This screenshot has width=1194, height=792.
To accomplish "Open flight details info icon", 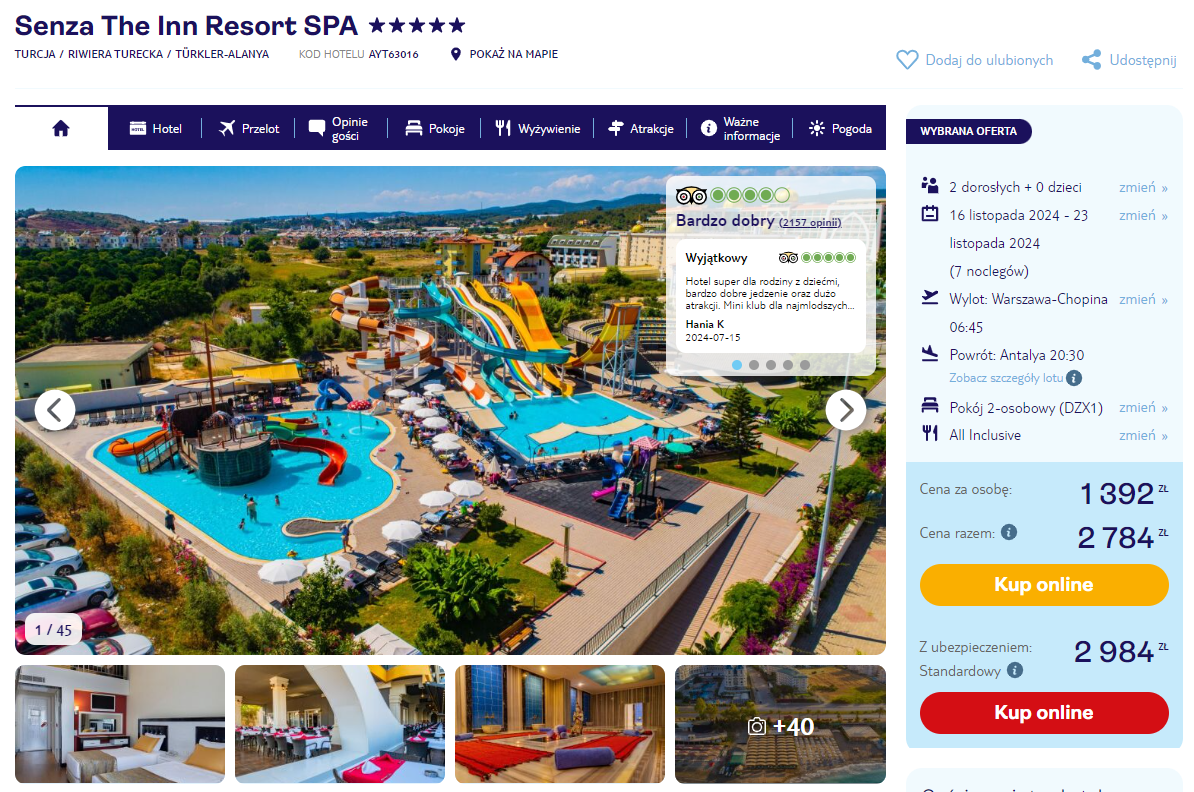I will point(1074,378).
